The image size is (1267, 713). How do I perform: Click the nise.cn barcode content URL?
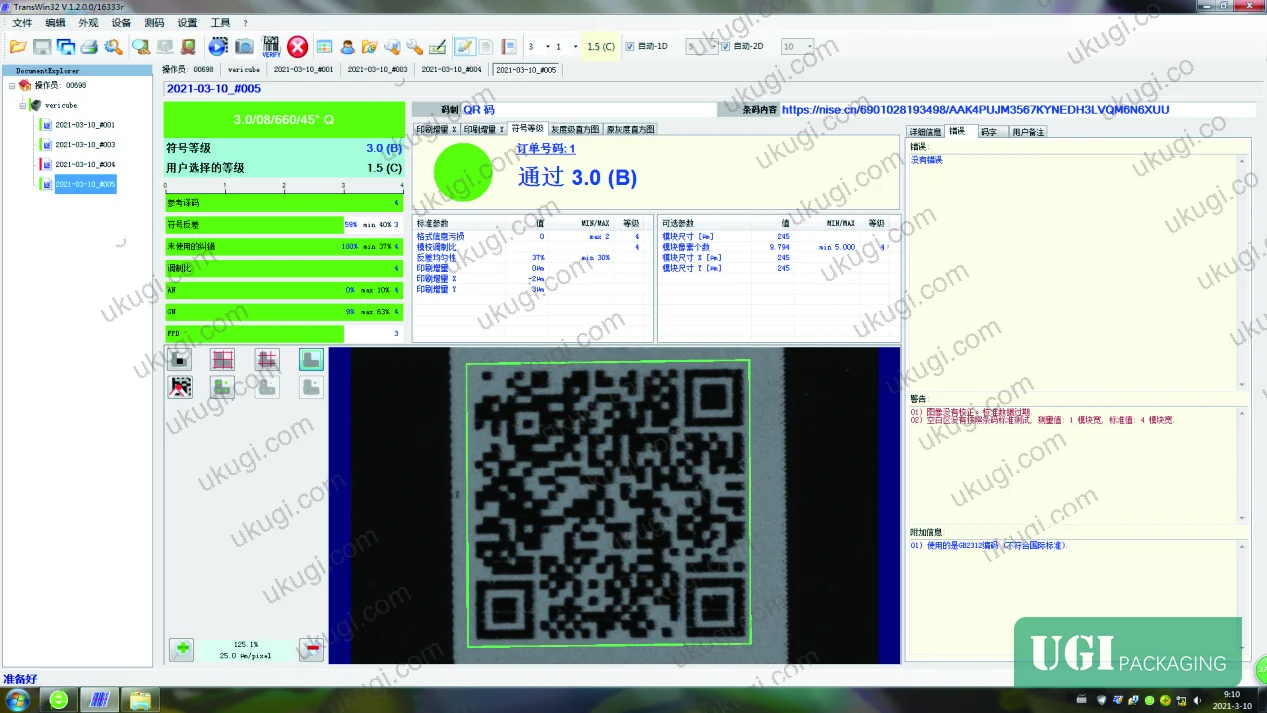(975, 110)
